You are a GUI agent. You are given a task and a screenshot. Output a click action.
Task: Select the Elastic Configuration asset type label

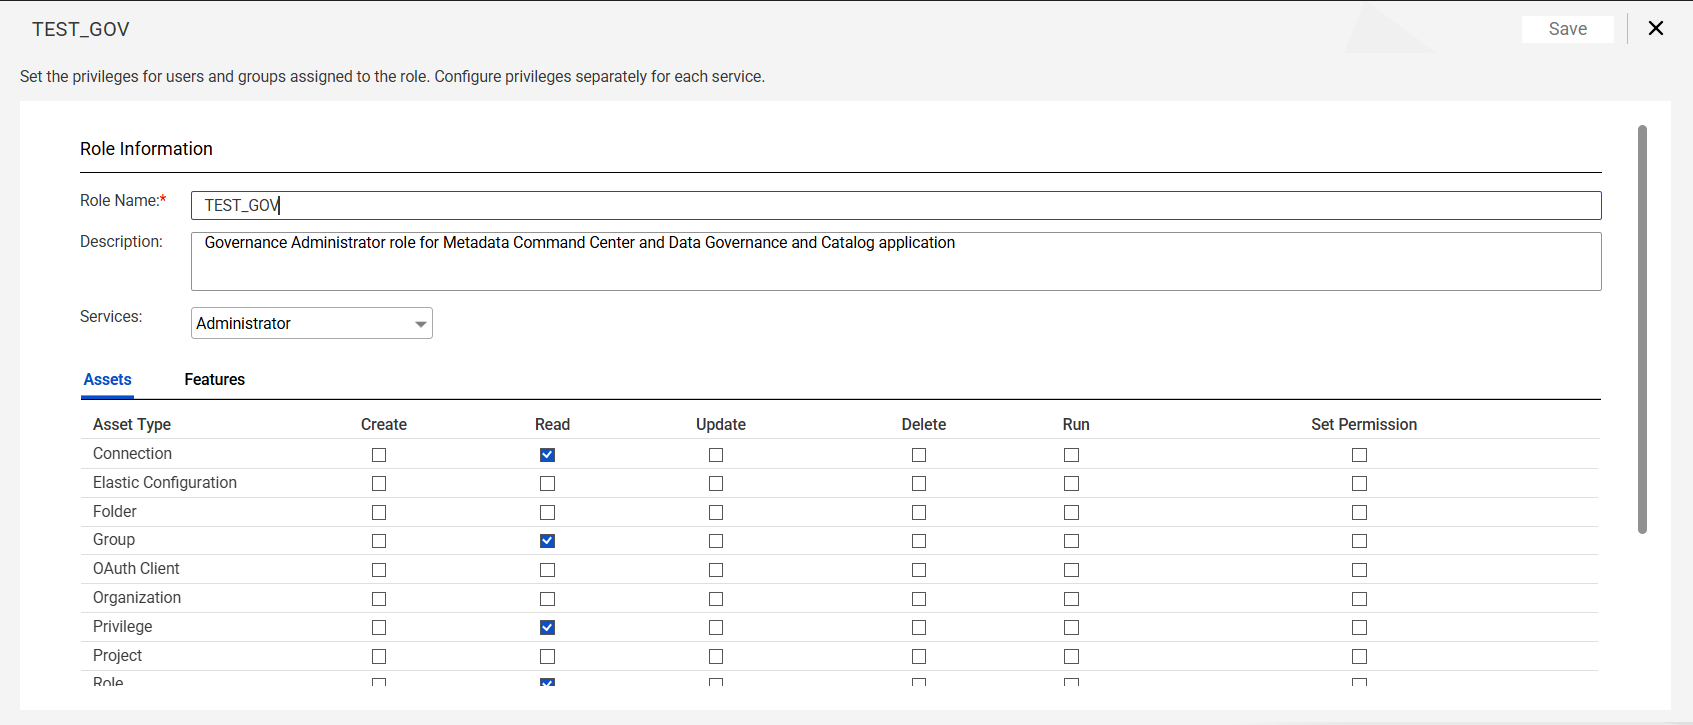(x=165, y=482)
